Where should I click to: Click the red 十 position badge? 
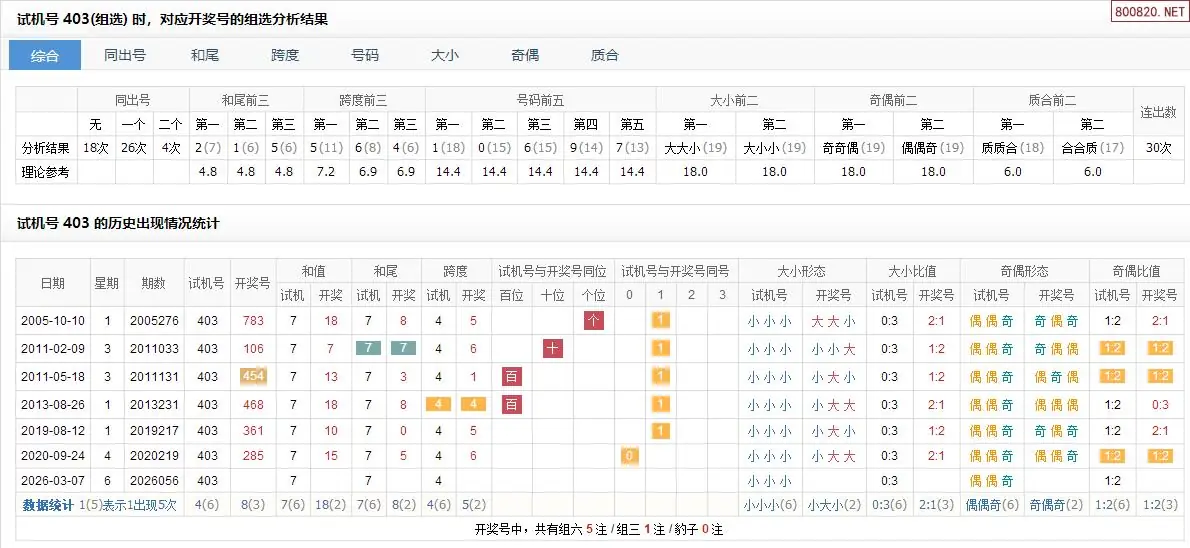553,349
